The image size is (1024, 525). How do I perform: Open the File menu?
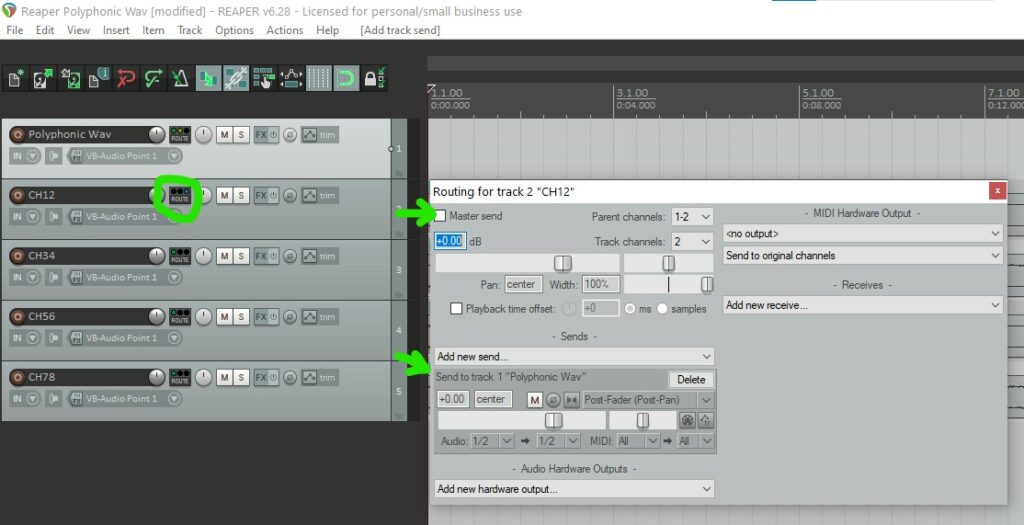14,30
